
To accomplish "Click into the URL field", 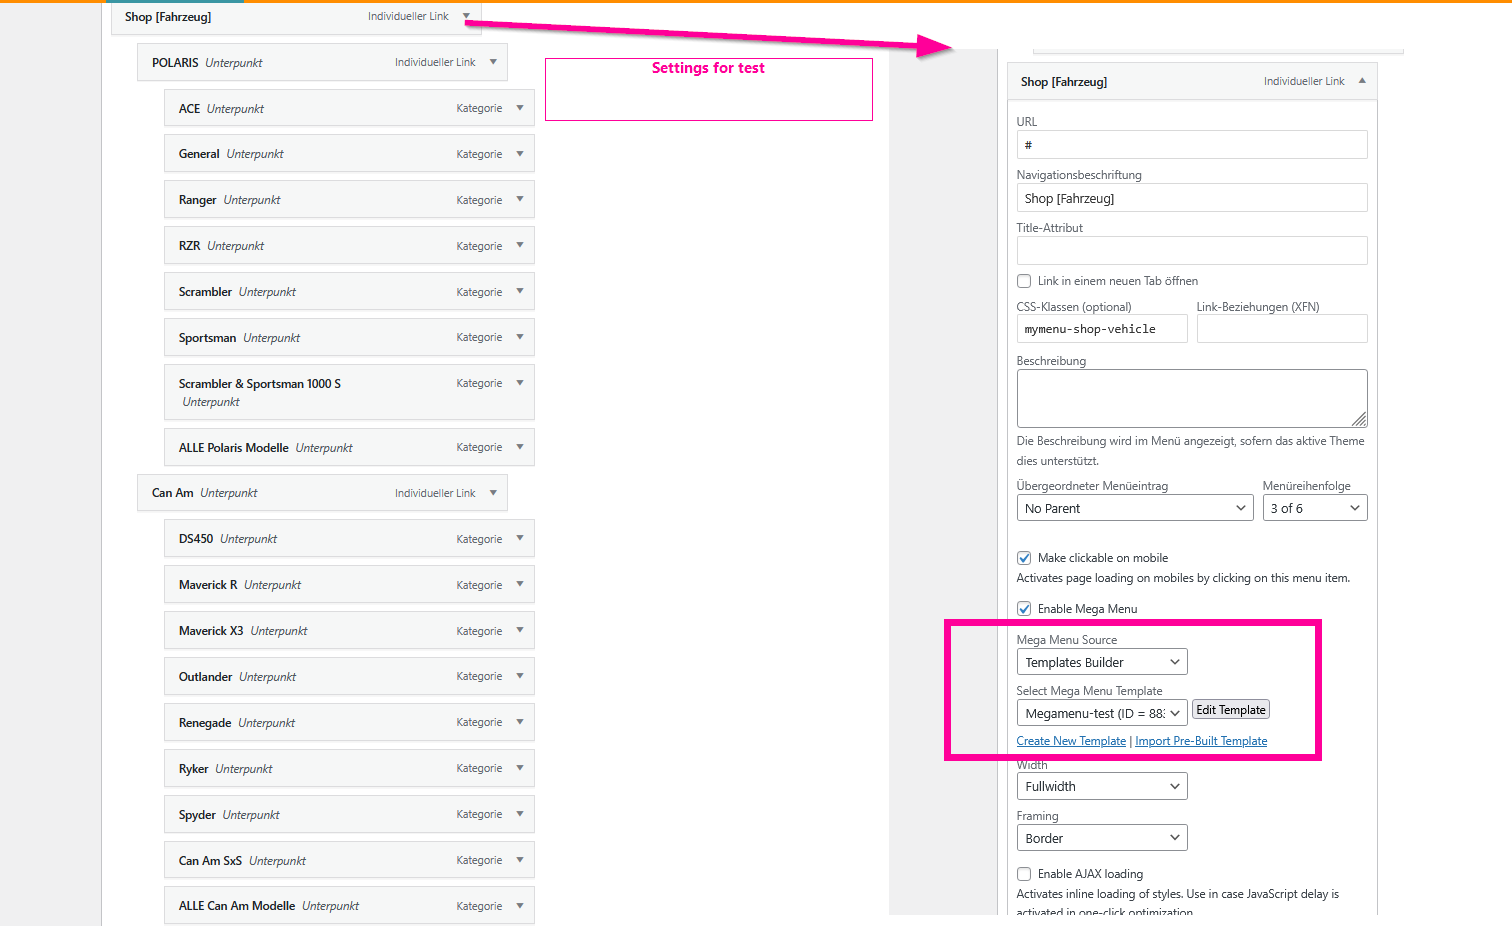I will pyautogui.click(x=1192, y=145).
